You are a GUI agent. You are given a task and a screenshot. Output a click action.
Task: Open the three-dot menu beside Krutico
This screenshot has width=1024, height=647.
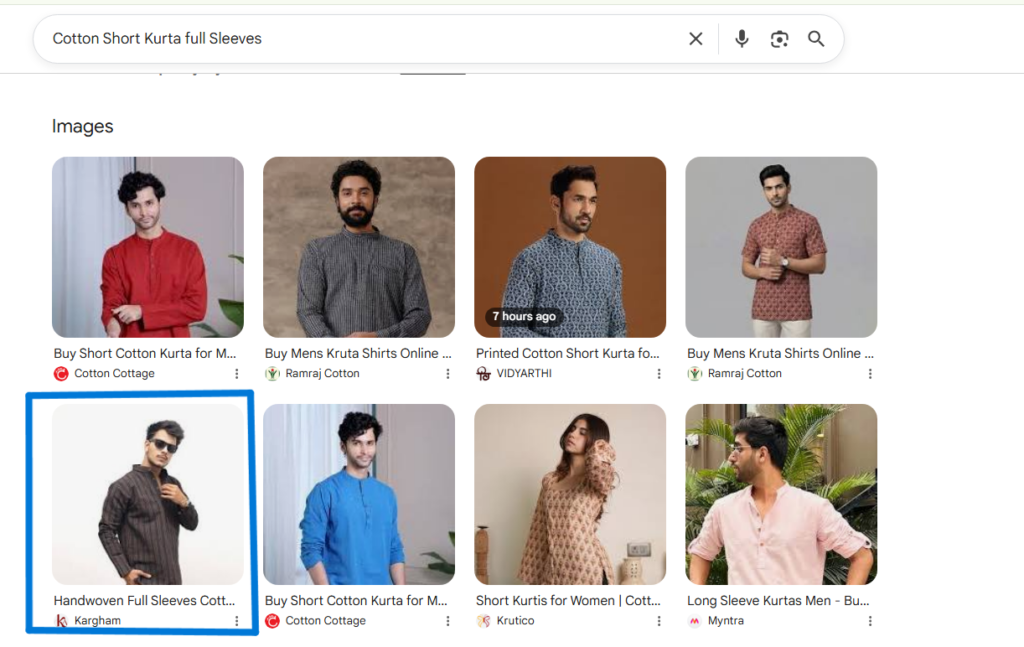(658, 621)
